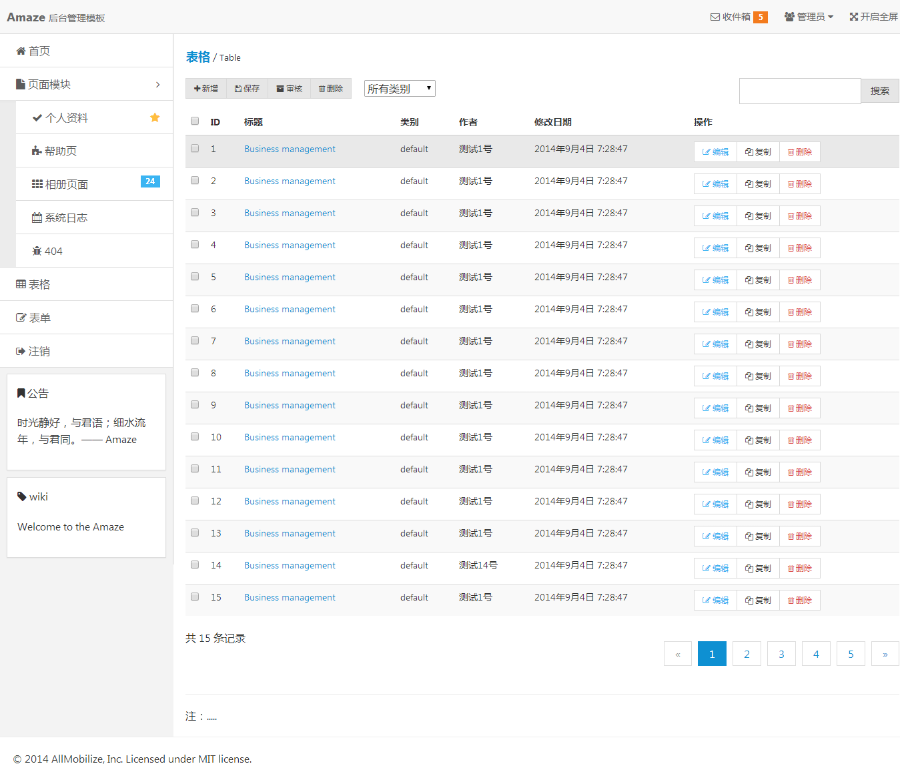Click the 24 badge on 相册页面
900x780 pixels.
pyautogui.click(x=150, y=181)
